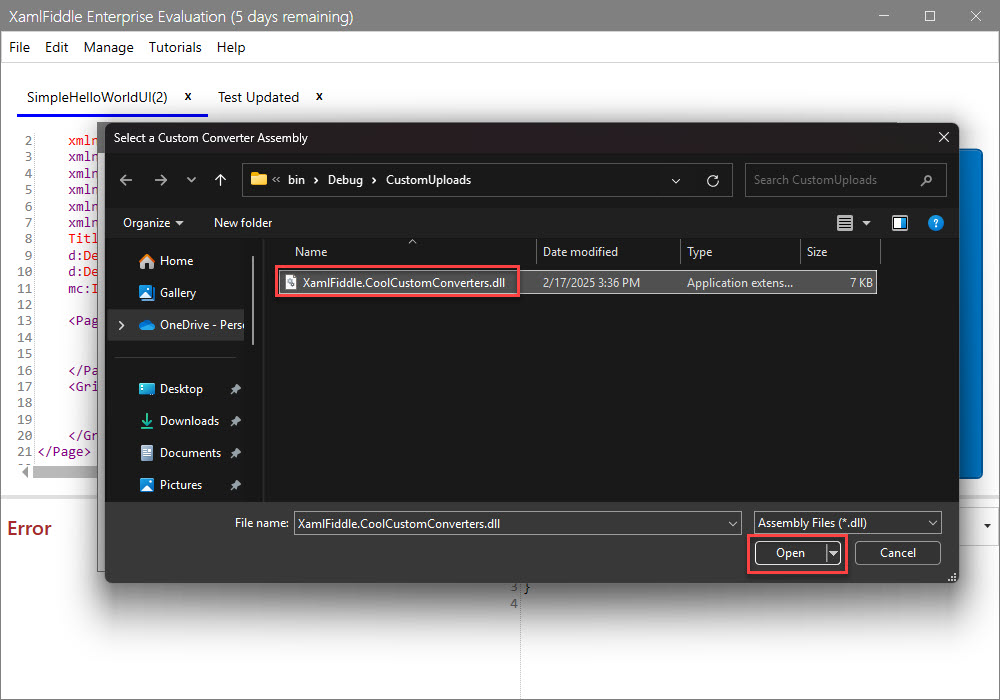Click the Back arrow in file dialog
Screen dimensions: 1000x700
click(x=126, y=180)
